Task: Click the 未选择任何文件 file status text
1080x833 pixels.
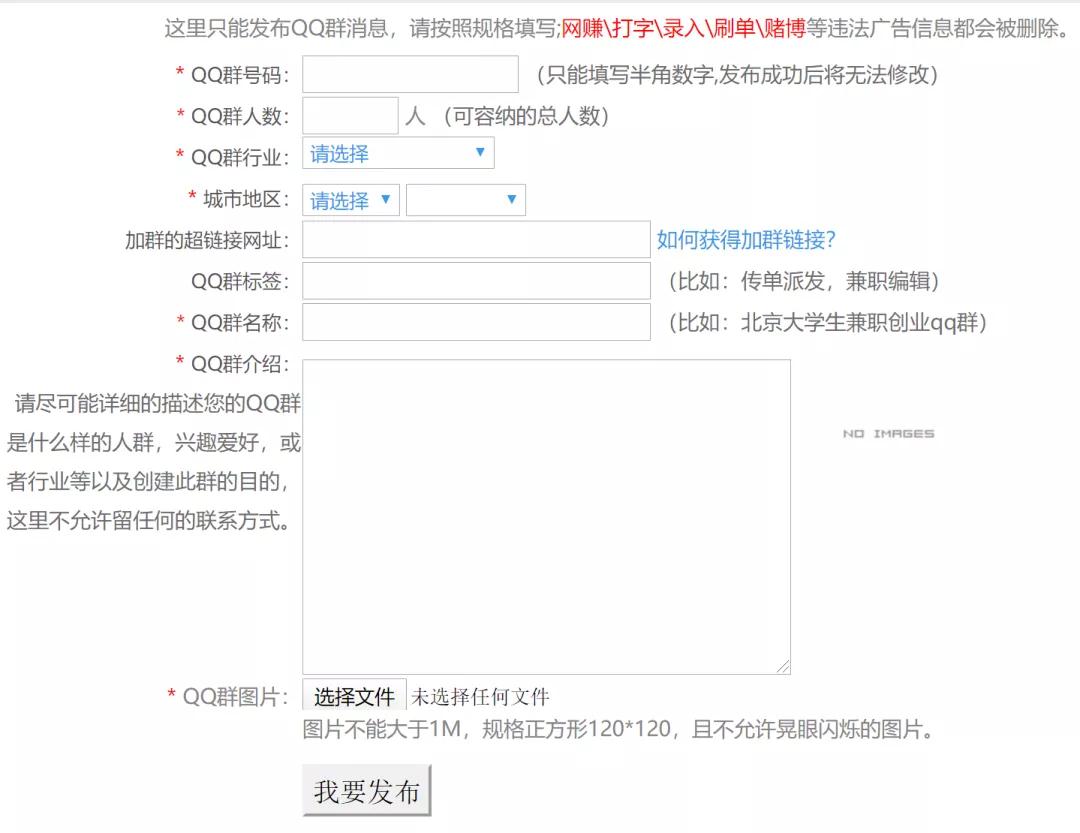Action: click(481, 697)
